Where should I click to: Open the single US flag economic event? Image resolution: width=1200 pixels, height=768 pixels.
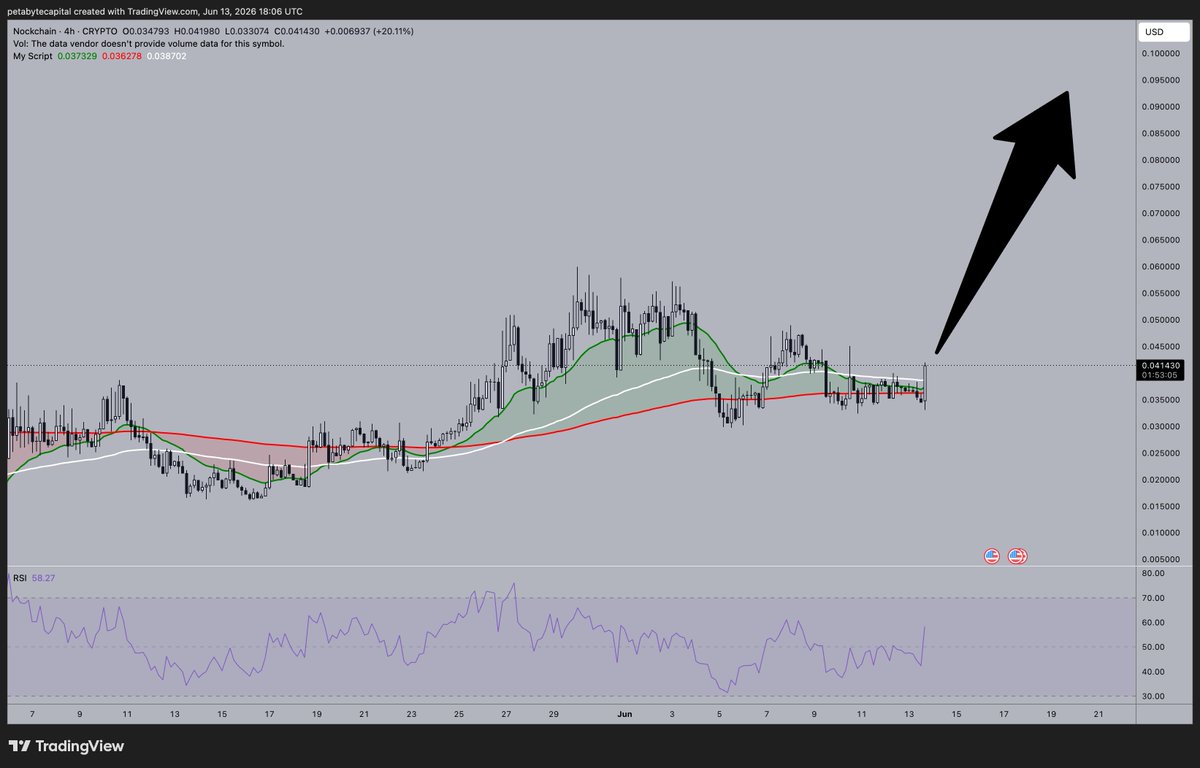992,556
